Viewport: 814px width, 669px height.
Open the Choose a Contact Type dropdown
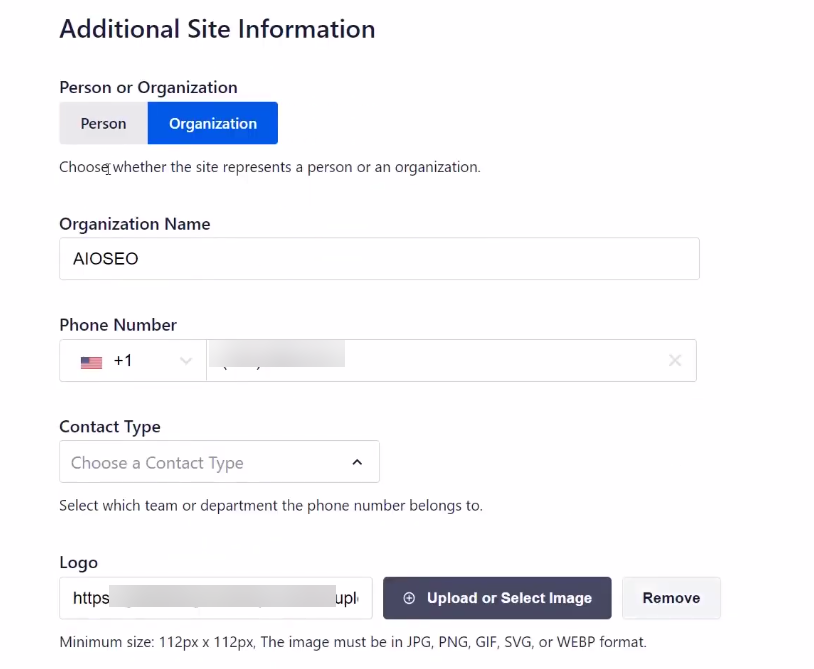click(219, 462)
